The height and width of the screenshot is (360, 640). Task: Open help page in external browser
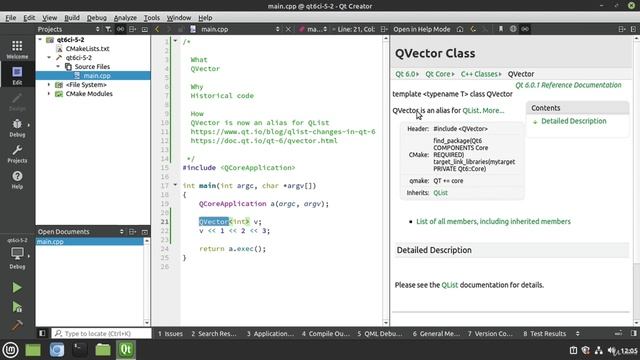(513, 29)
